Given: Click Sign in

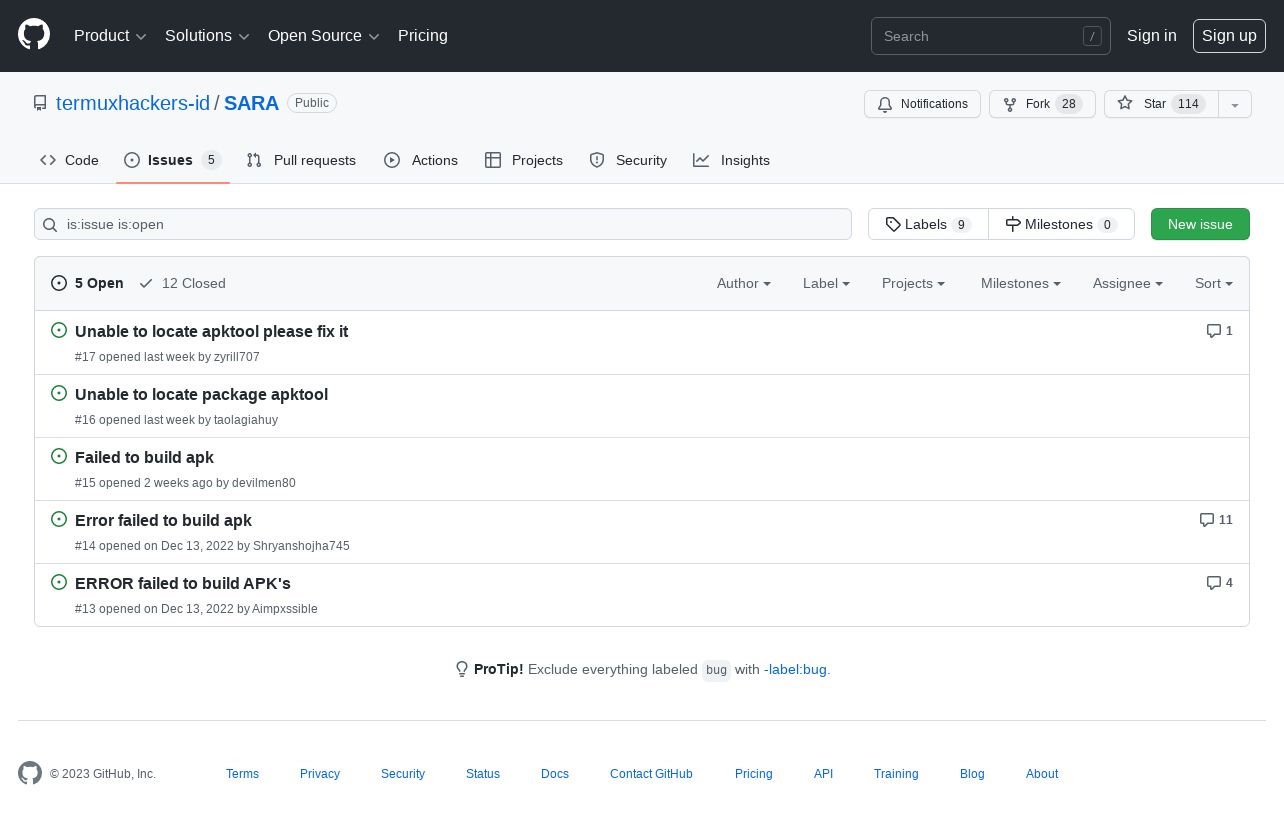Looking at the screenshot, I should (1152, 36).
